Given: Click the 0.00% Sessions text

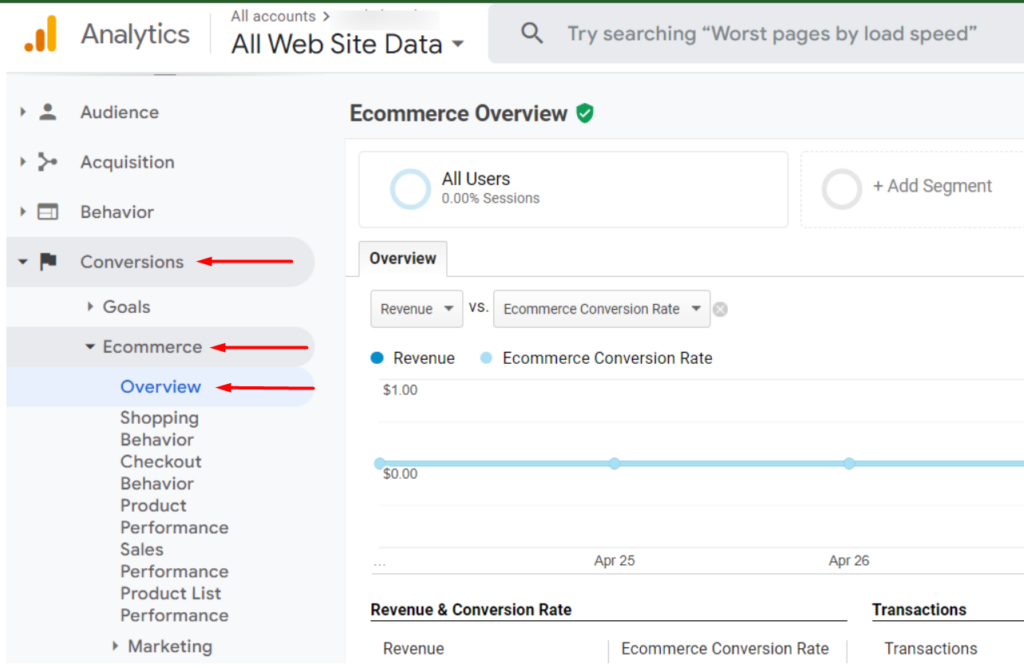Looking at the screenshot, I should pos(490,198).
